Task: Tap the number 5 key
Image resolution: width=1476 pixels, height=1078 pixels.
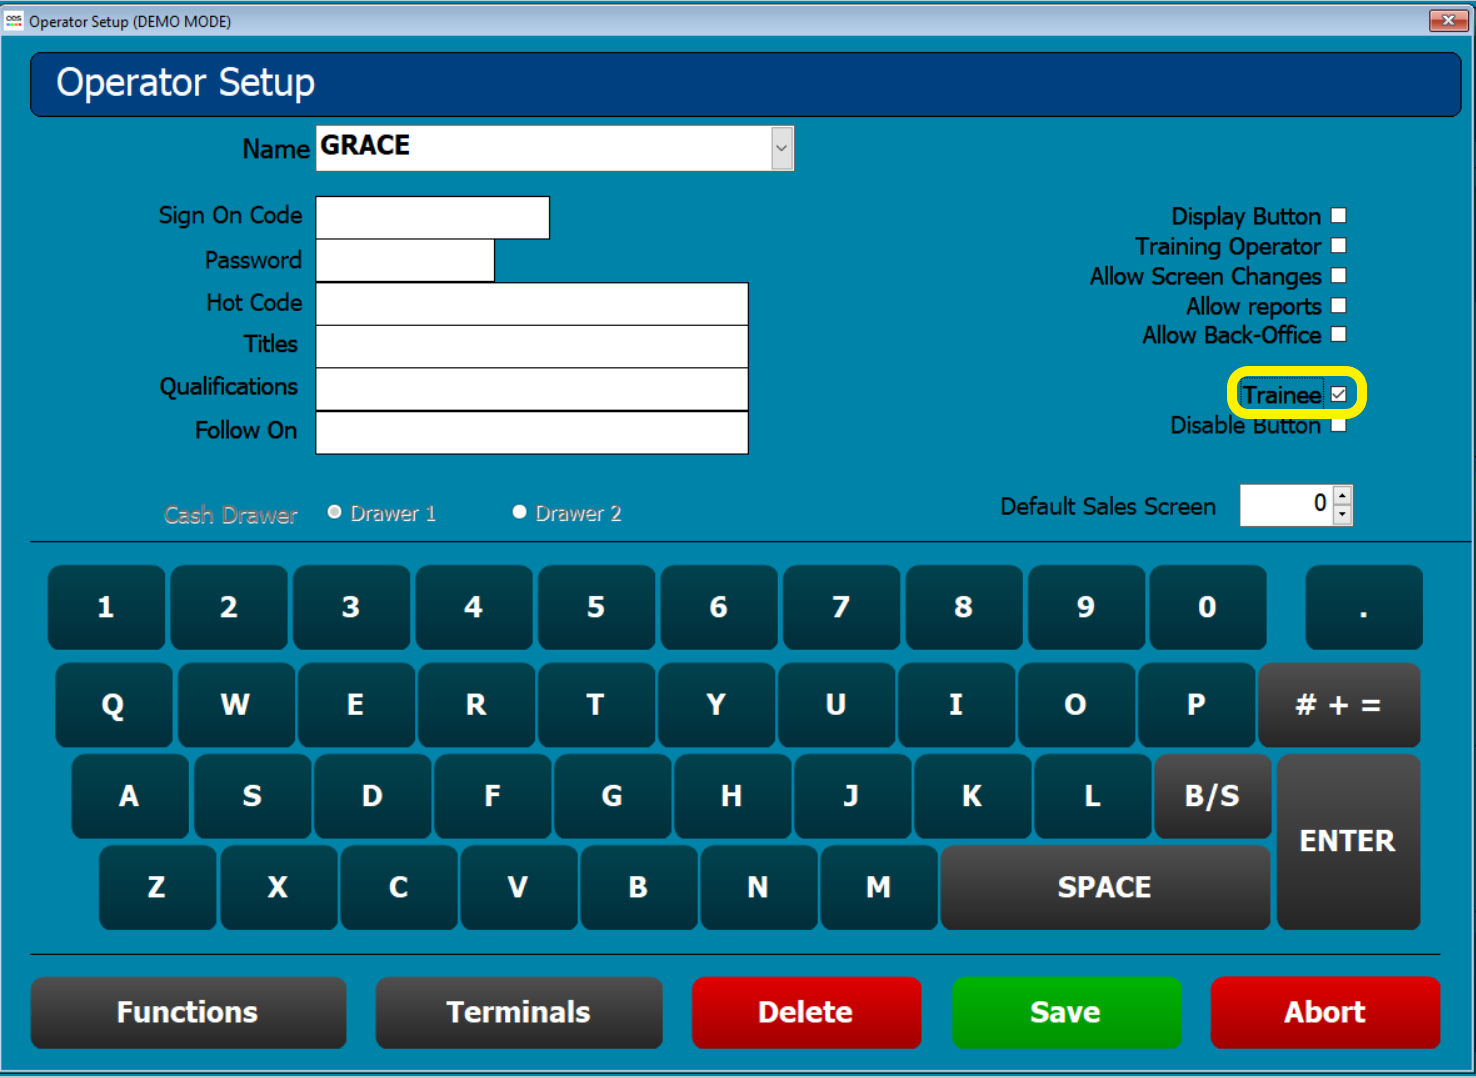Action: pos(596,608)
